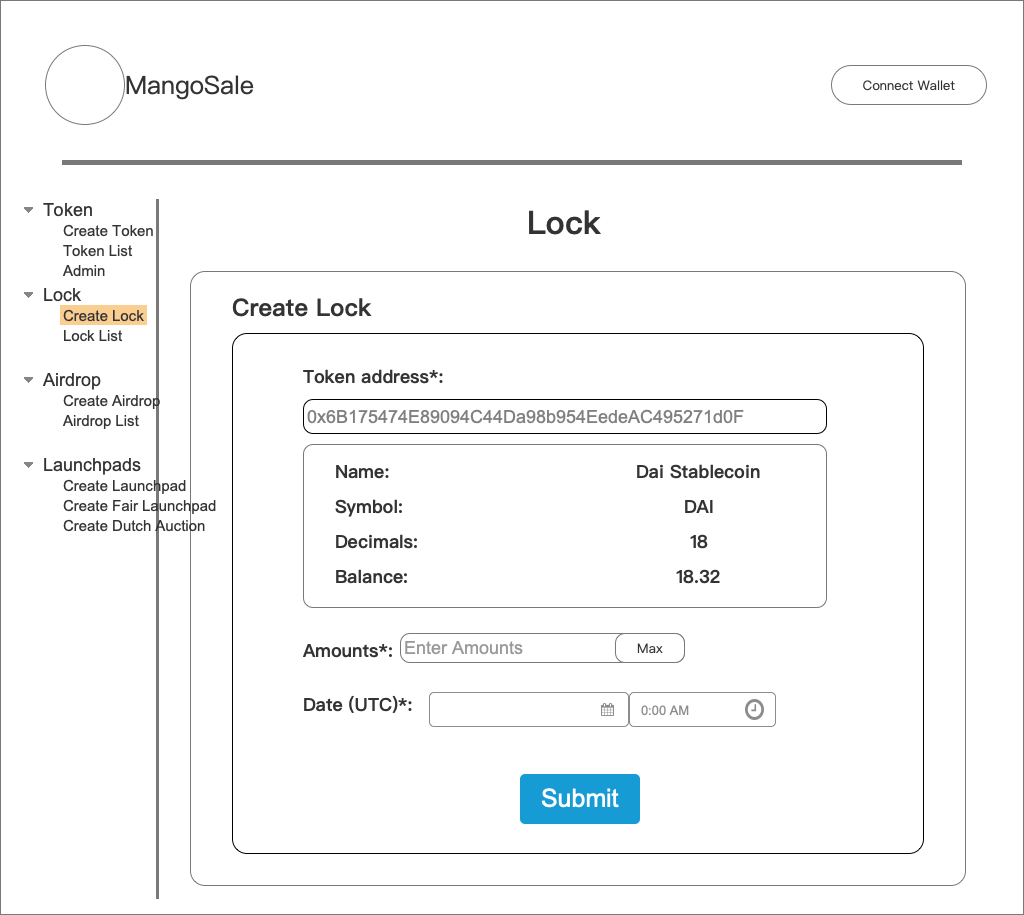Click the "Date (UTC)*:" label
1024x915 pixels.
click(358, 705)
